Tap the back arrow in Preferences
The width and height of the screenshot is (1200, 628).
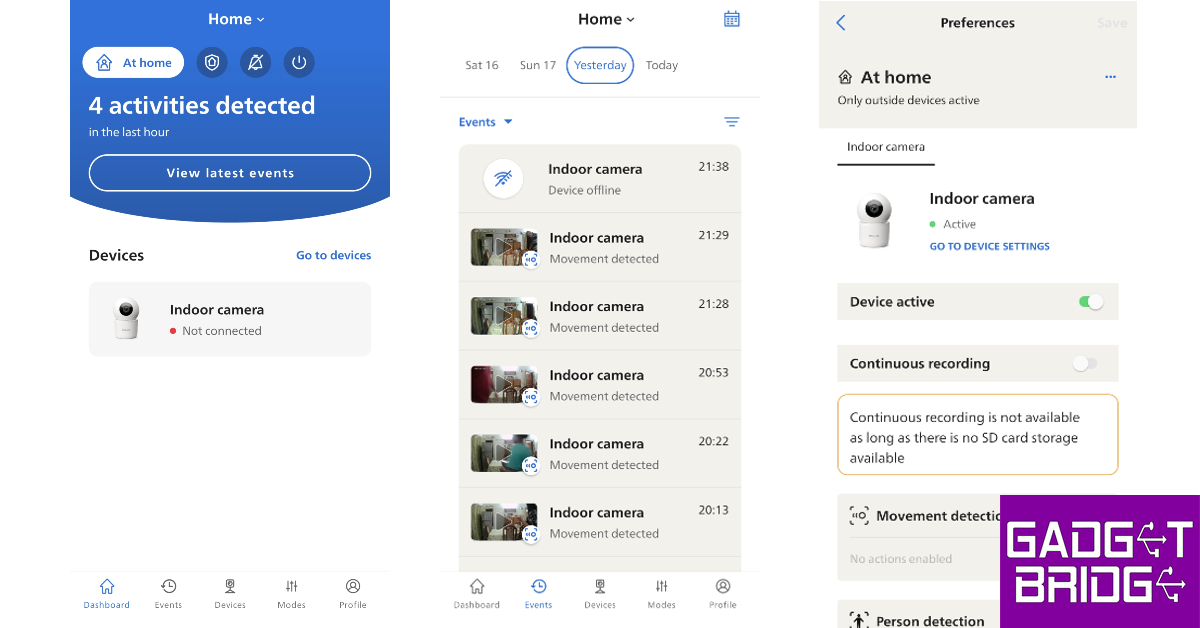(x=840, y=23)
